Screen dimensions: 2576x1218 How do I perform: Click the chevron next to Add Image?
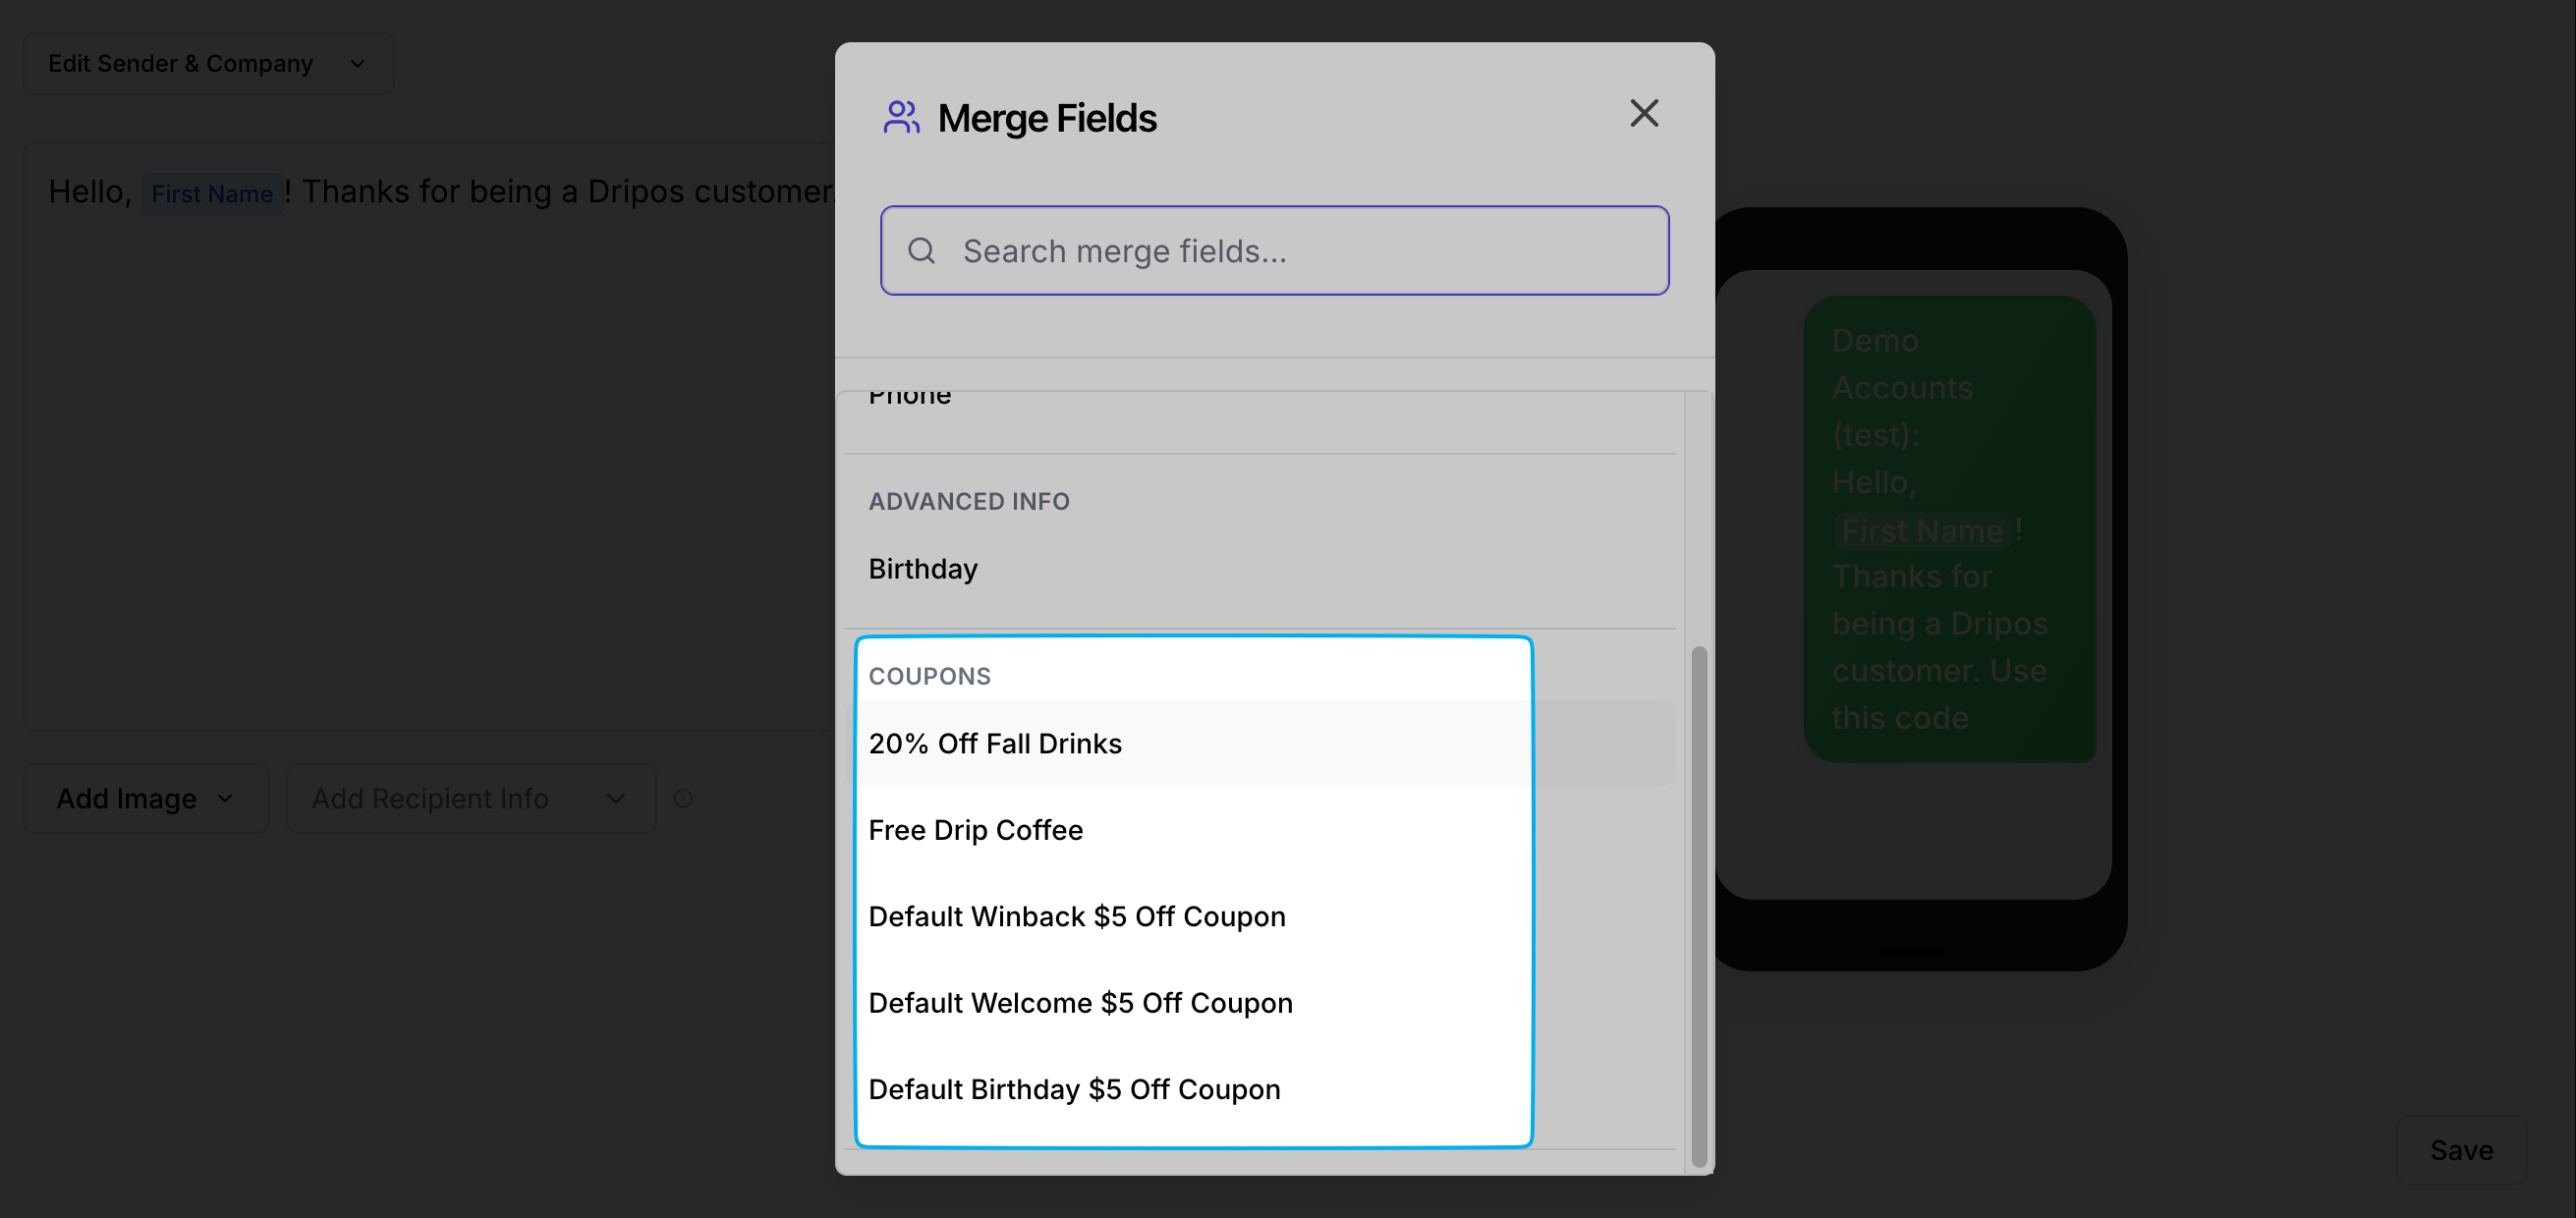click(225, 798)
